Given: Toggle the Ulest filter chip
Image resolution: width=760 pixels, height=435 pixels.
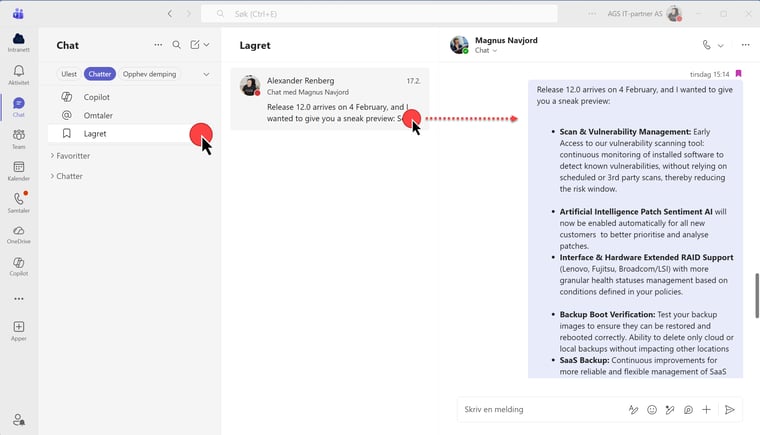Looking at the screenshot, I should [x=69, y=74].
